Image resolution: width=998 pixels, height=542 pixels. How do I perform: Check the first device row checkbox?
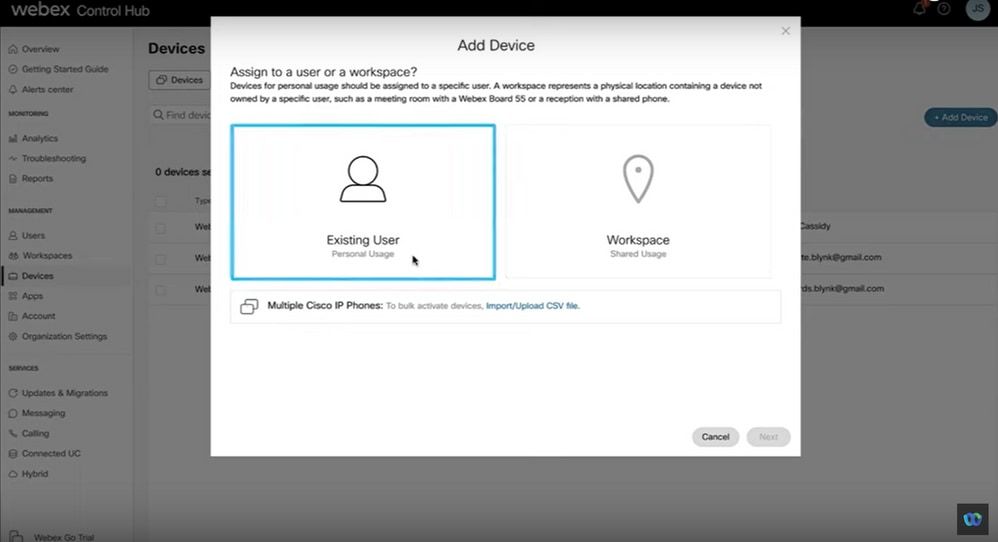pyautogui.click(x=161, y=228)
